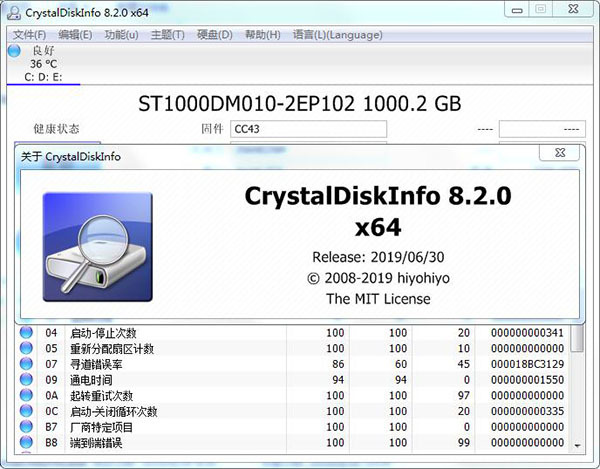The image size is (600, 469).
Task: Open the 硬盘(D) menu
Action: tap(214, 35)
